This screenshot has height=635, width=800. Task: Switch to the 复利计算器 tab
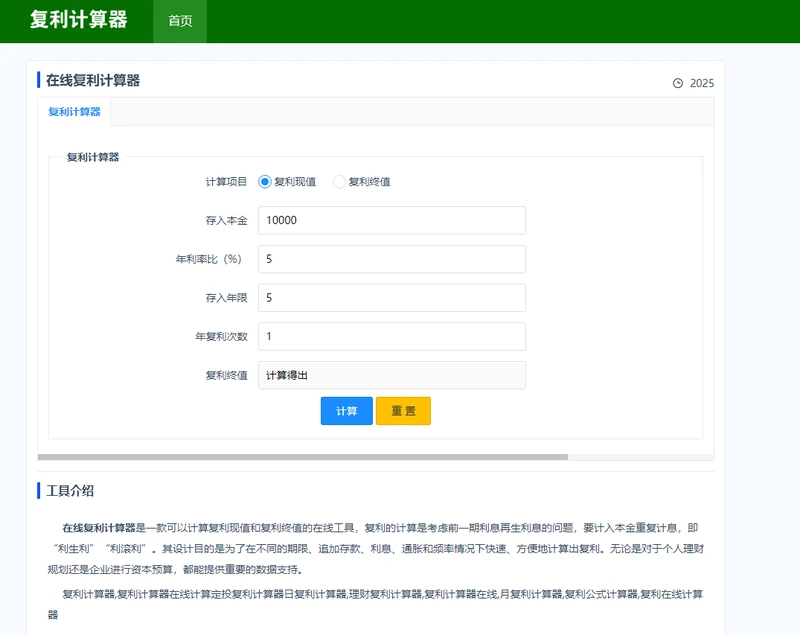click(74, 112)
